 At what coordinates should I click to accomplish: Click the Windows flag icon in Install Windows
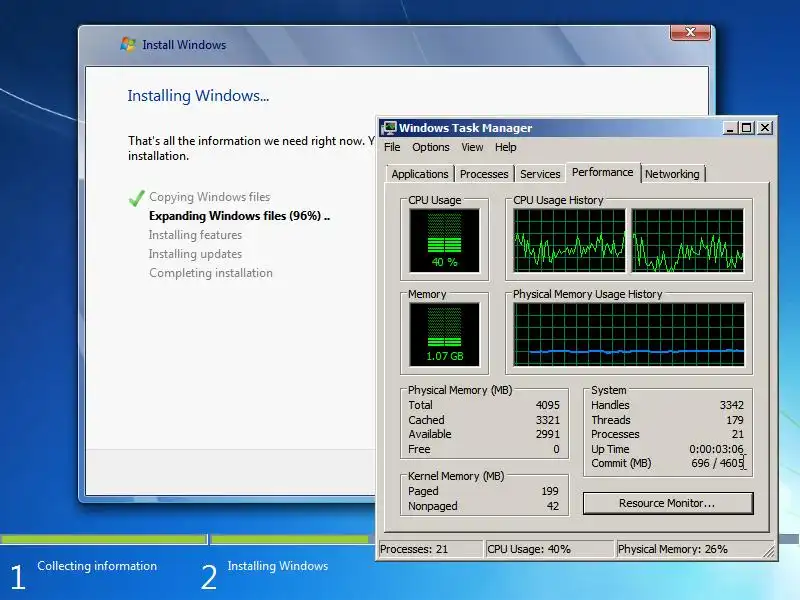click(128, 44)
